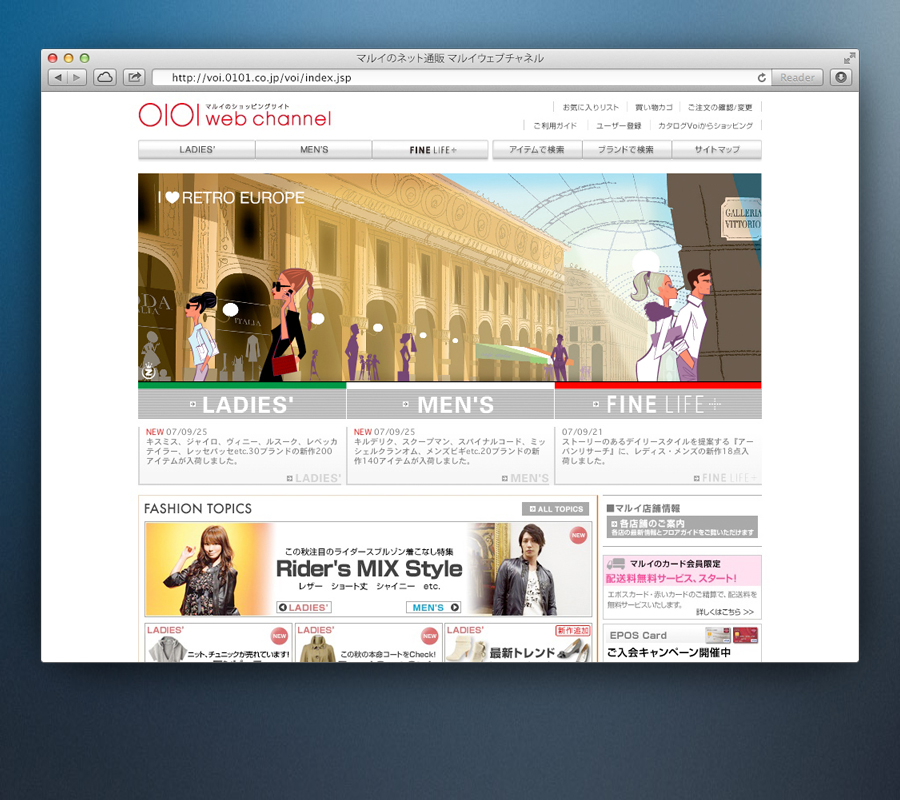Open the 買い物カゴ shopping cart link
Screen dimensions: 900x800
(x=653, y=107)
